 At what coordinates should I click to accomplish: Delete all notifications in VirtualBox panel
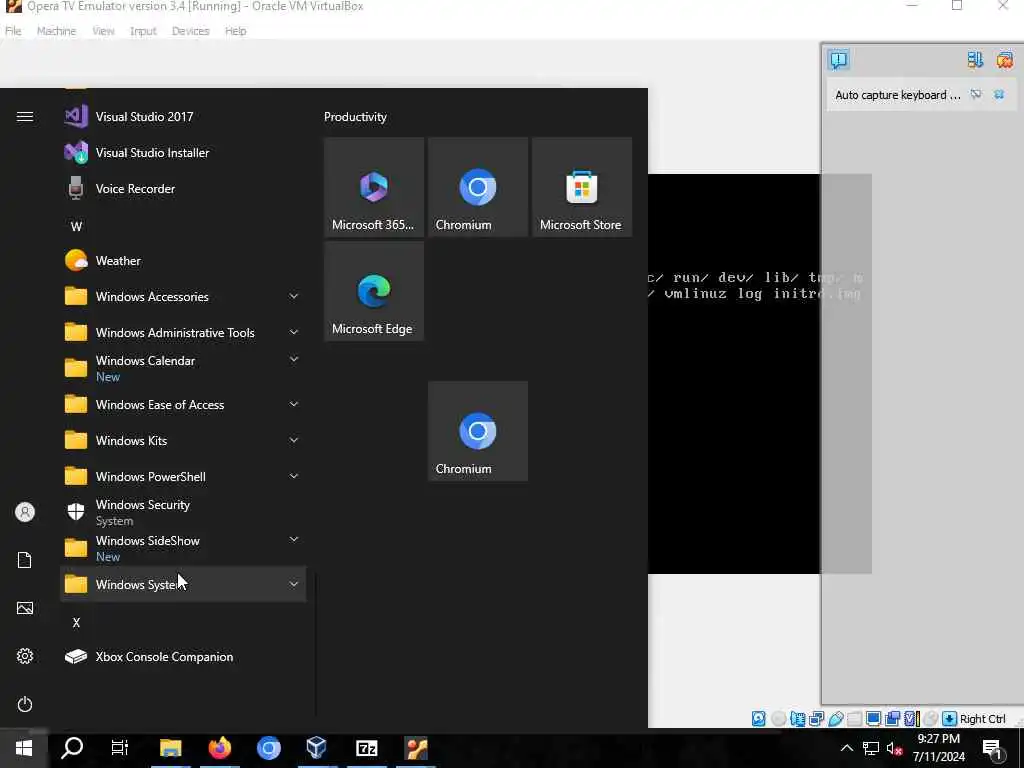[1004, 60]
